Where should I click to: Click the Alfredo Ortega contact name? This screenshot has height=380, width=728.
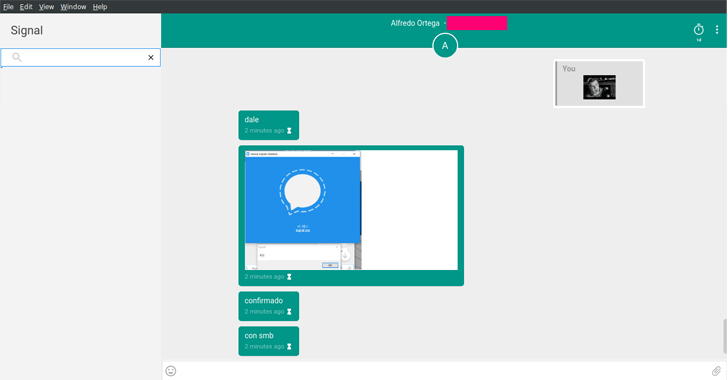click(x=415, y=23)
